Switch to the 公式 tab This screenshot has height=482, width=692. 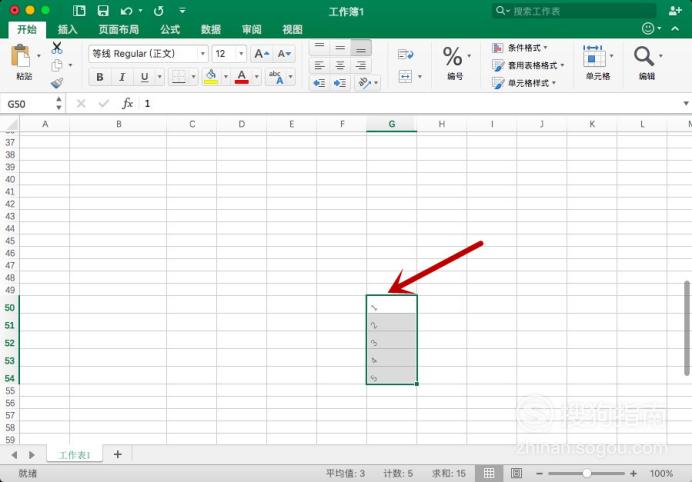point(170,30)
